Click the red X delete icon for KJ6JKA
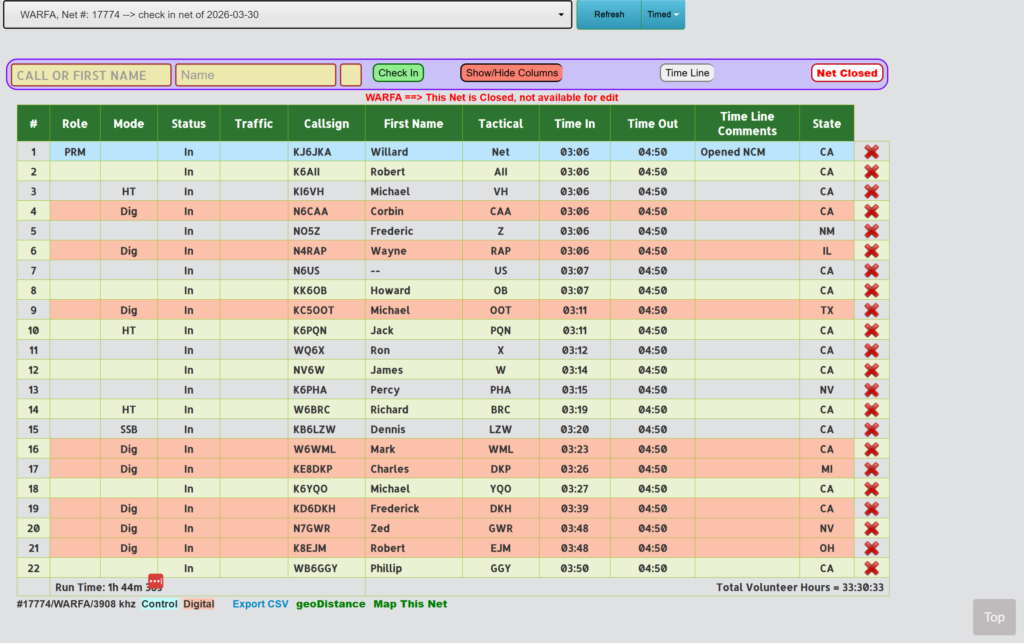This screenshot has height=643, width=1024. click(x=871, y=152)
